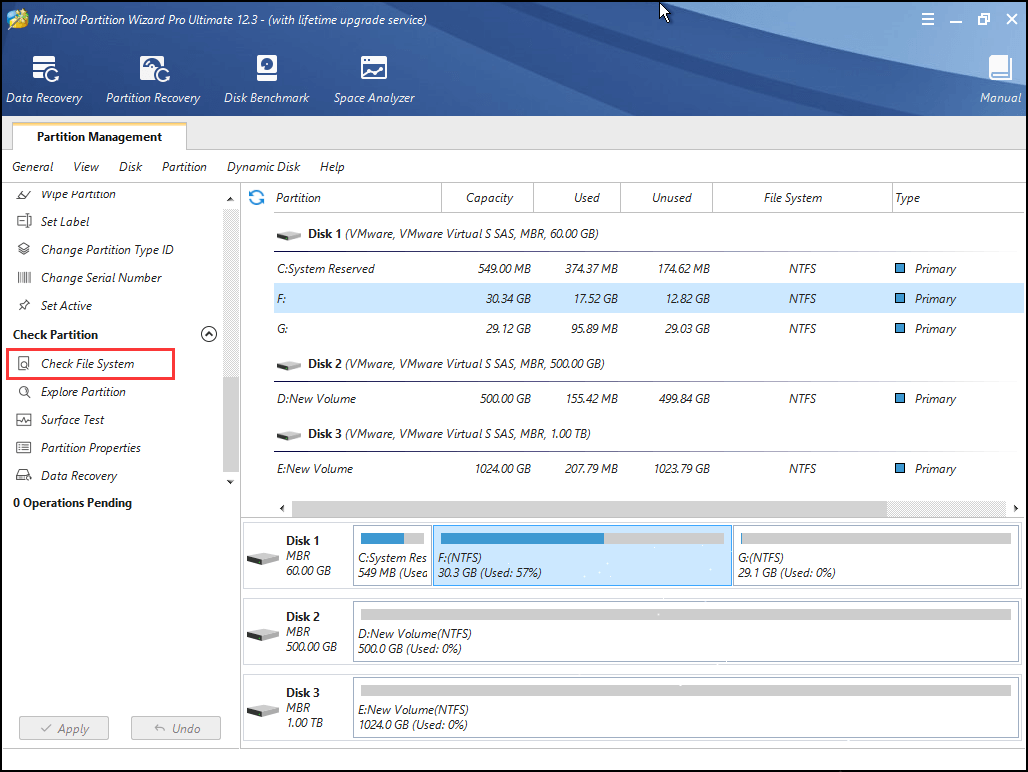Click the Change Serial Number barcode icon
Viewport: 1028px width, 772px height.
(24, 277)
